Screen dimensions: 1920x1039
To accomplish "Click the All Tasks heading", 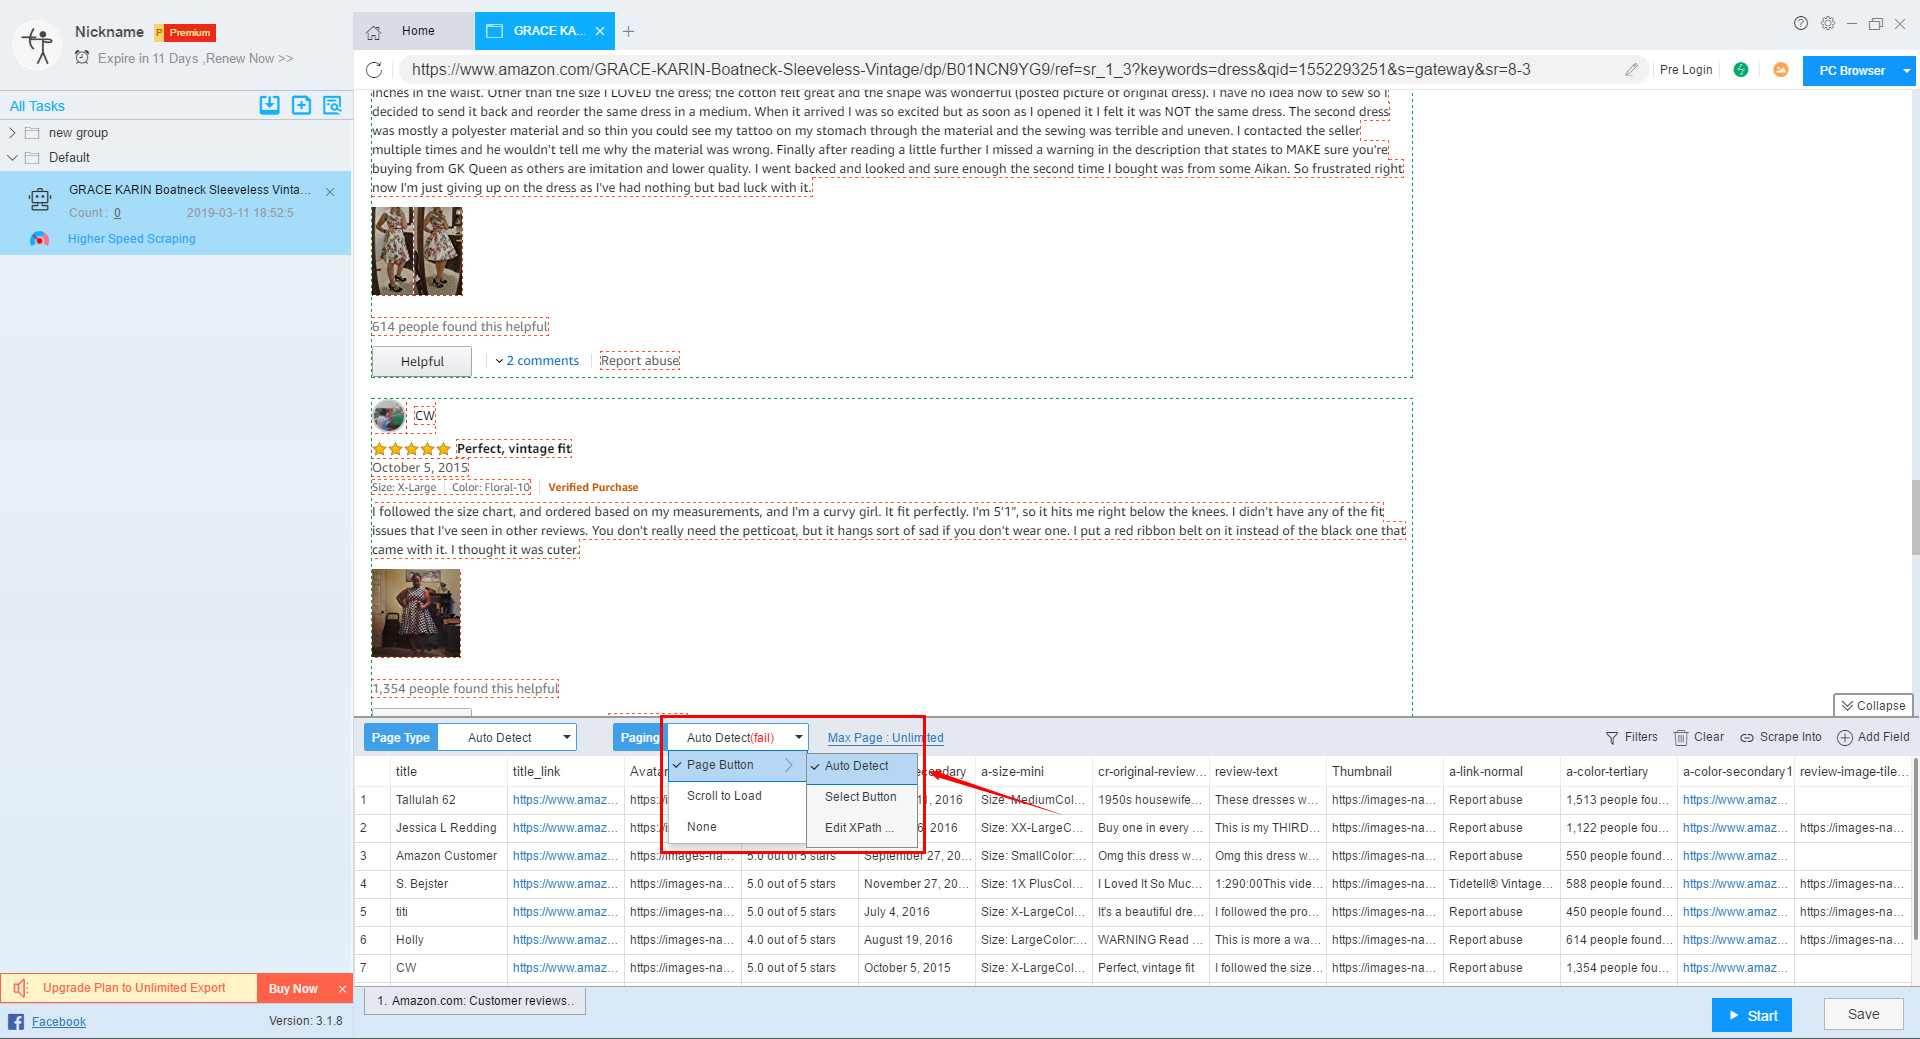I will (x=37, y=106).
